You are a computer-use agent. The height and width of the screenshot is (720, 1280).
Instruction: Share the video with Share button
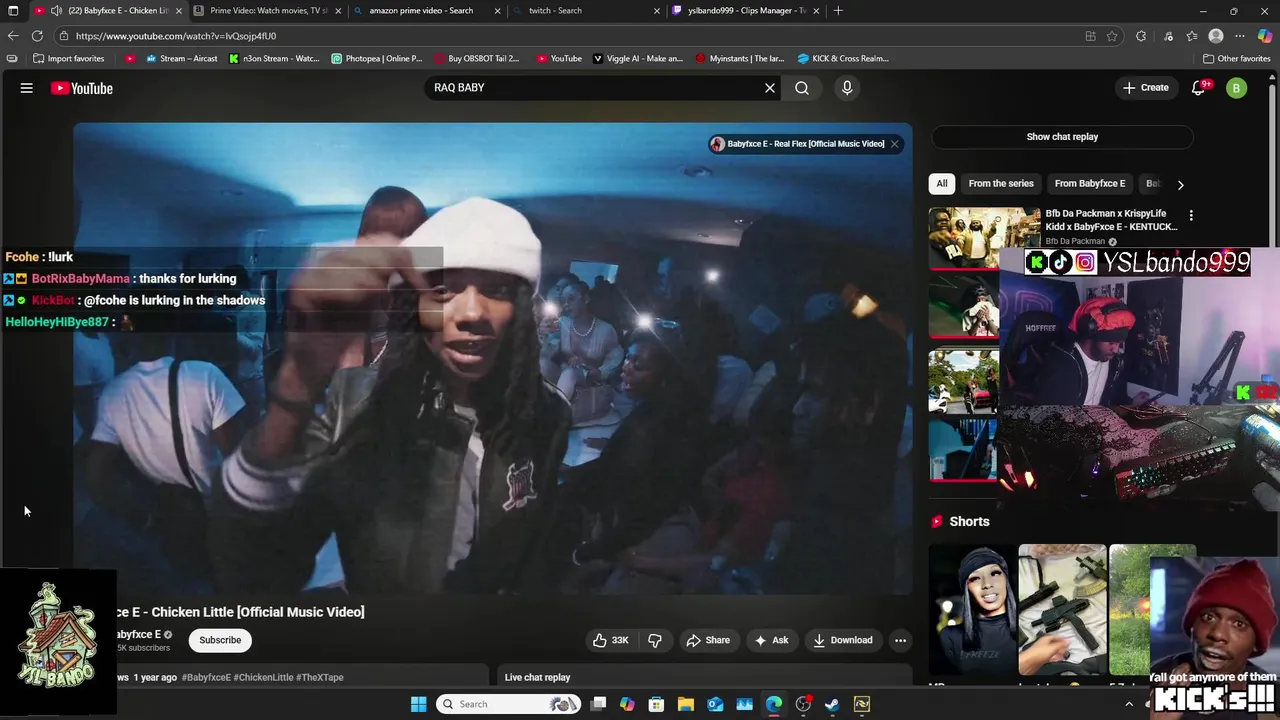[x=707, y=640]
